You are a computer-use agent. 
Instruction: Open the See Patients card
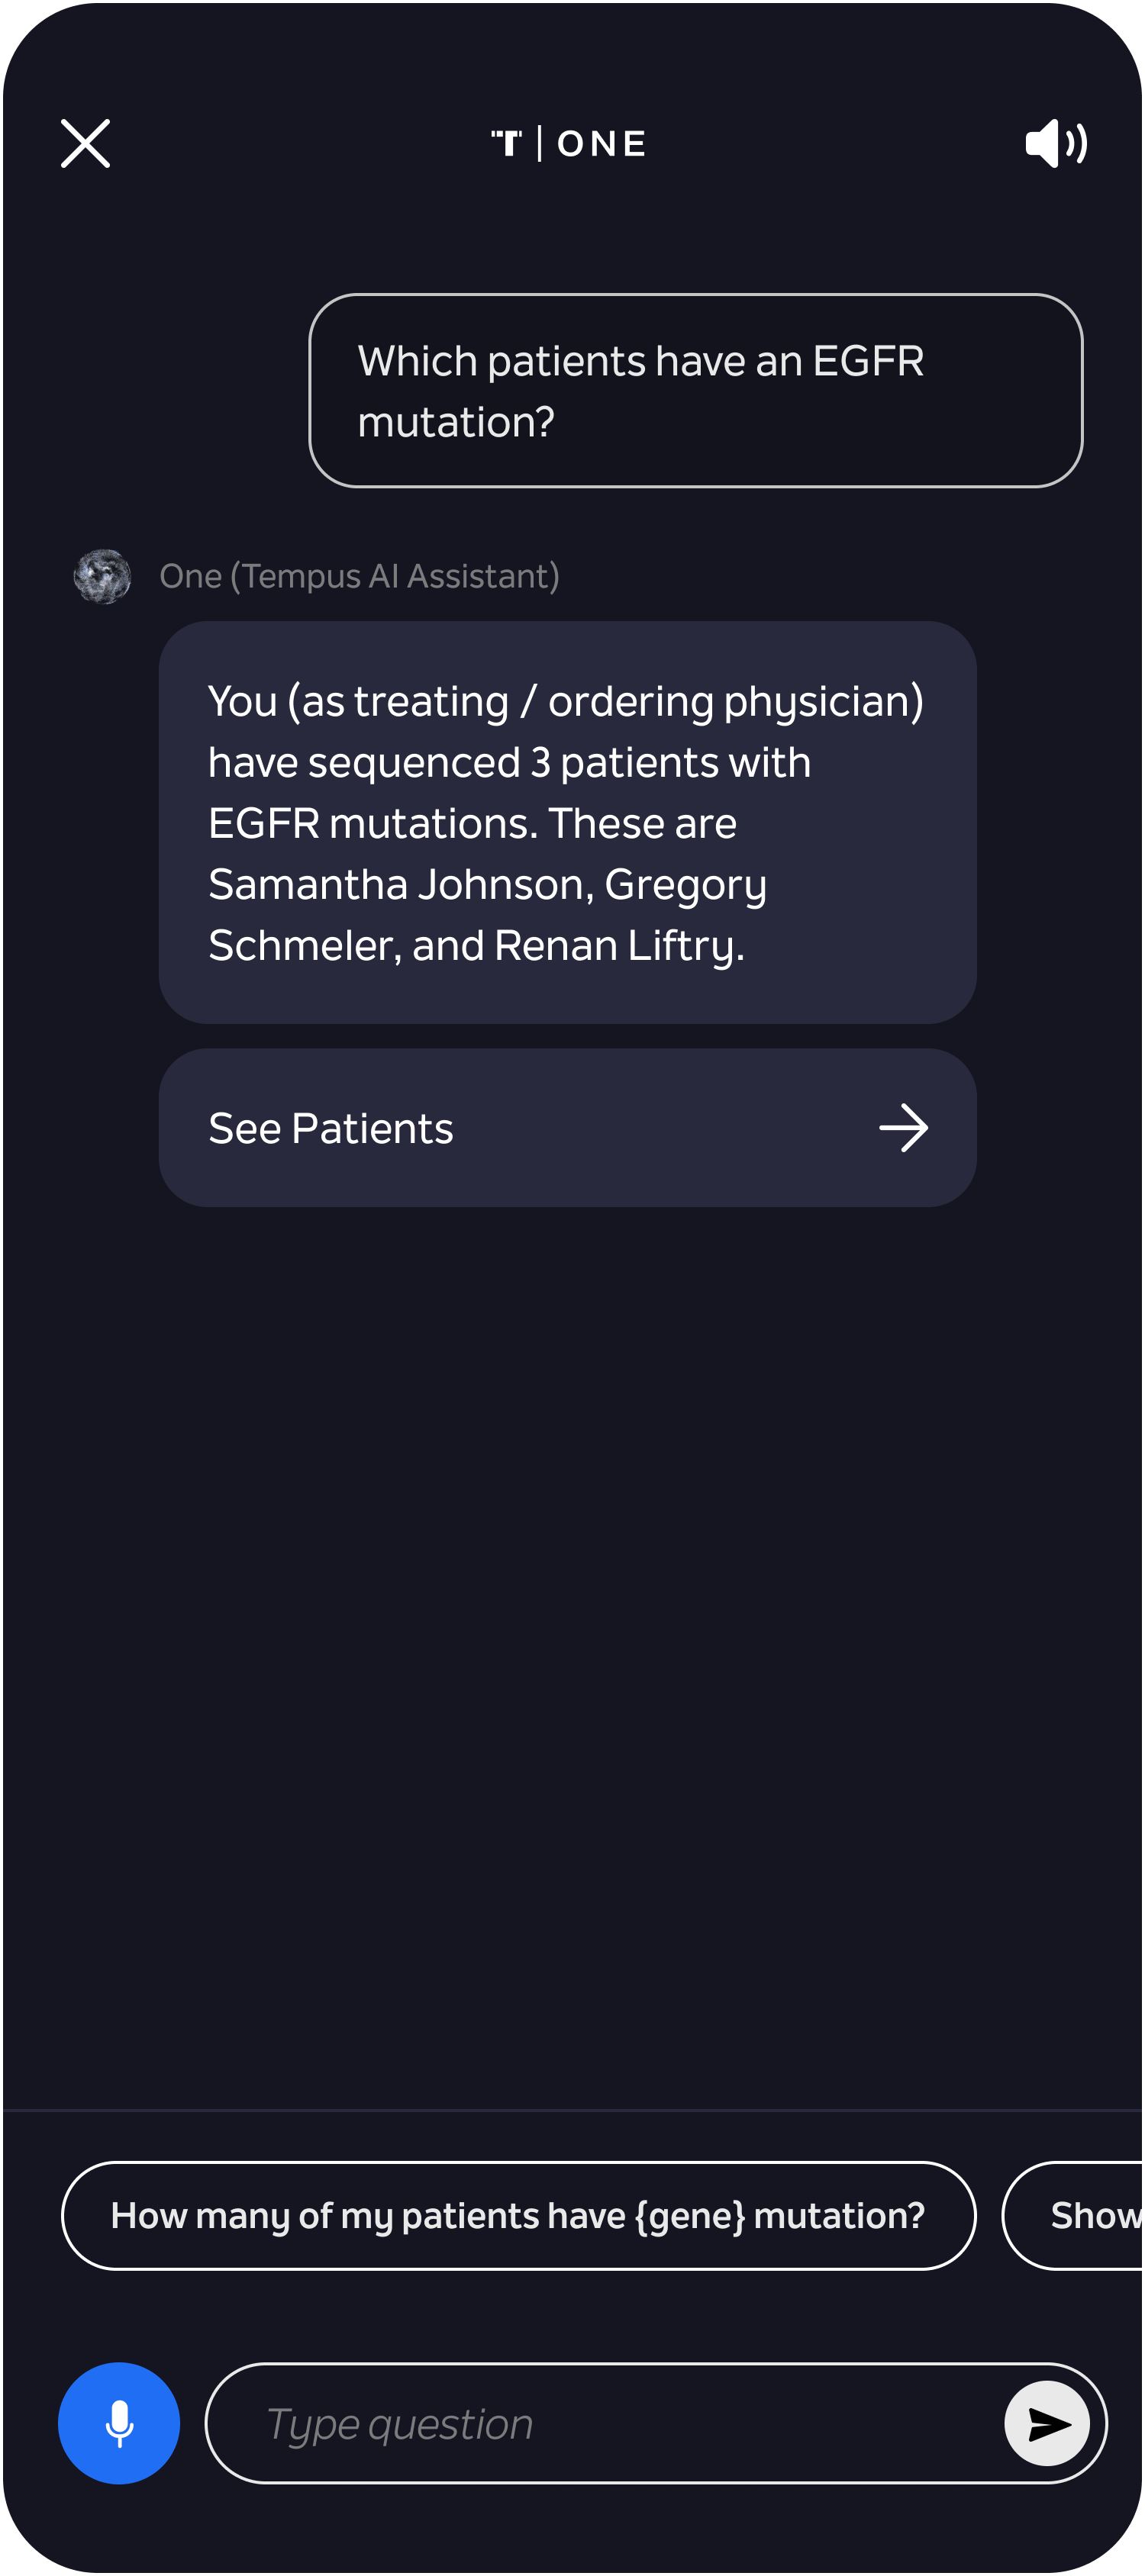click(x=567, y=1128)
